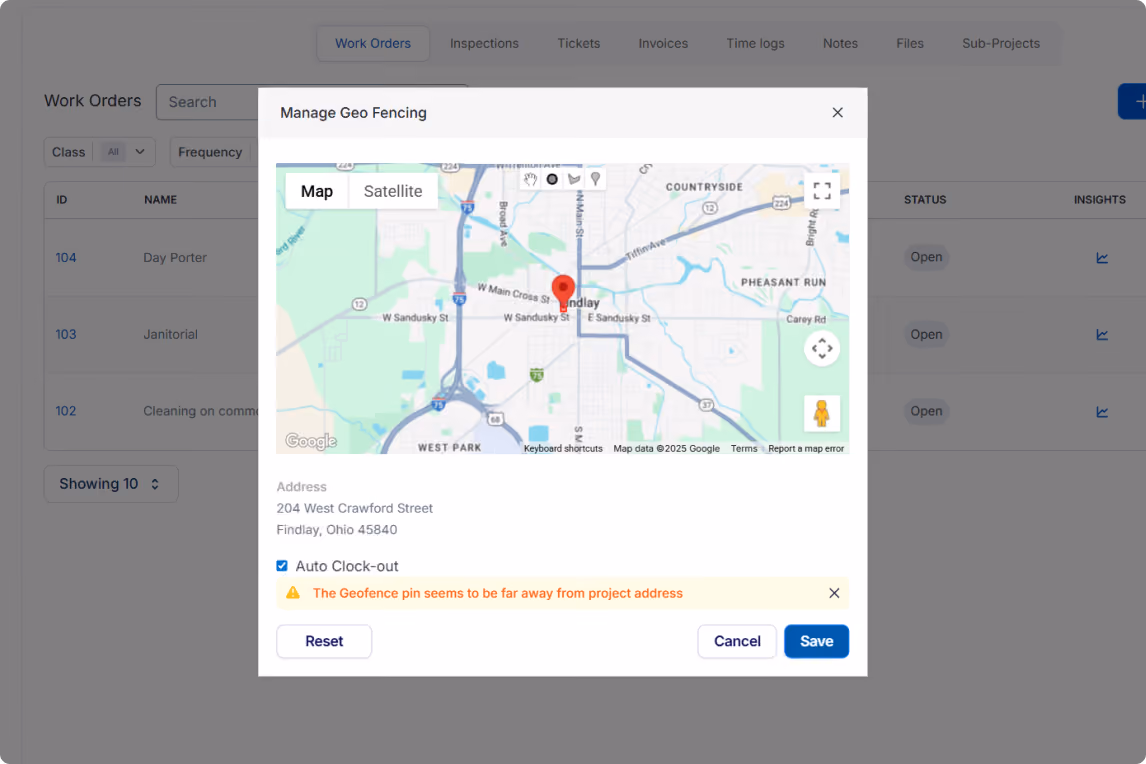Click Cancel in the geo fencing dialog

(x=737, y=641)
